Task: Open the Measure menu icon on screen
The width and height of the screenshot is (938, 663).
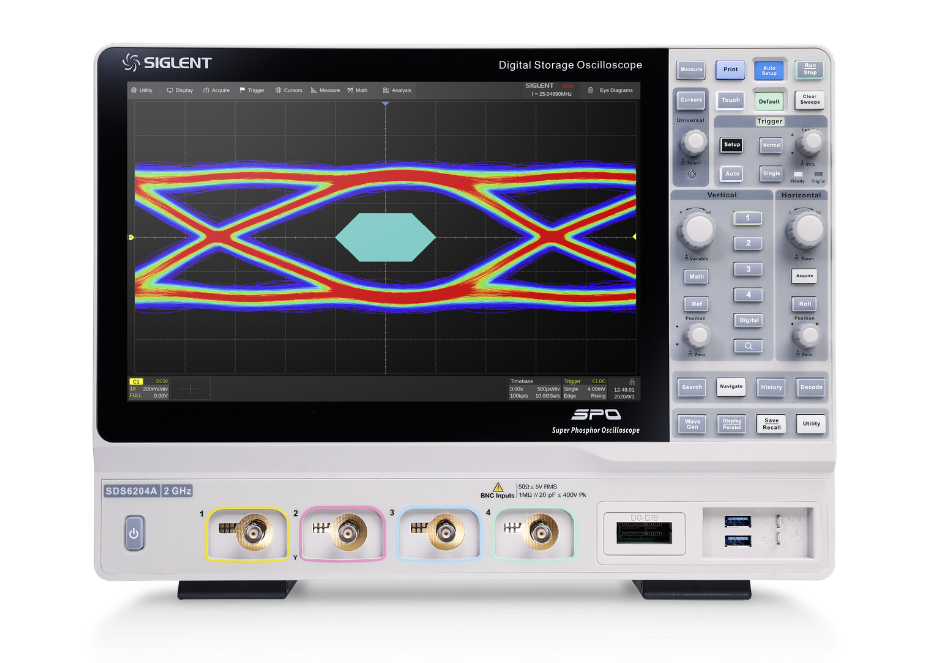Action: pos(313,90)
